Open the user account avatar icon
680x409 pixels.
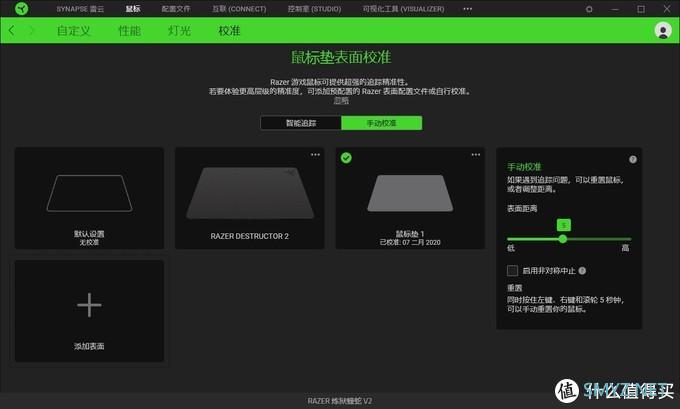click(663, 30)
